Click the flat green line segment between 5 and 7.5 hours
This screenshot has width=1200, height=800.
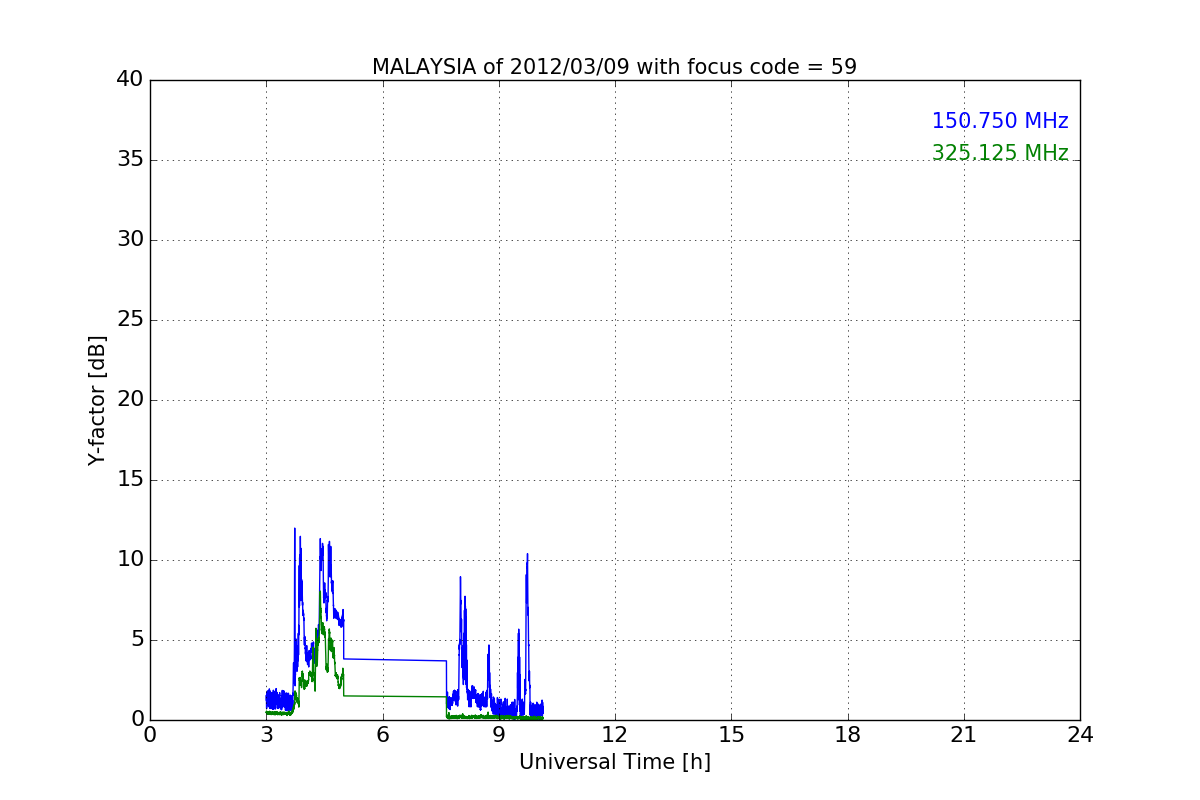395,696
